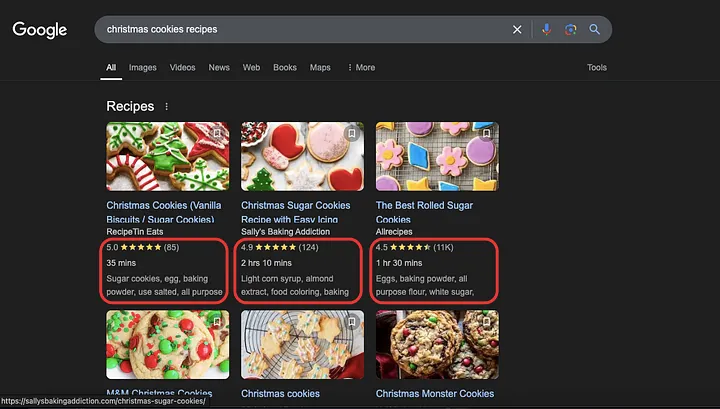Save the star-shaped Christmas cookies recipe bookmark
This screenshot has width=720, height=409.
(x=352, y=322)
